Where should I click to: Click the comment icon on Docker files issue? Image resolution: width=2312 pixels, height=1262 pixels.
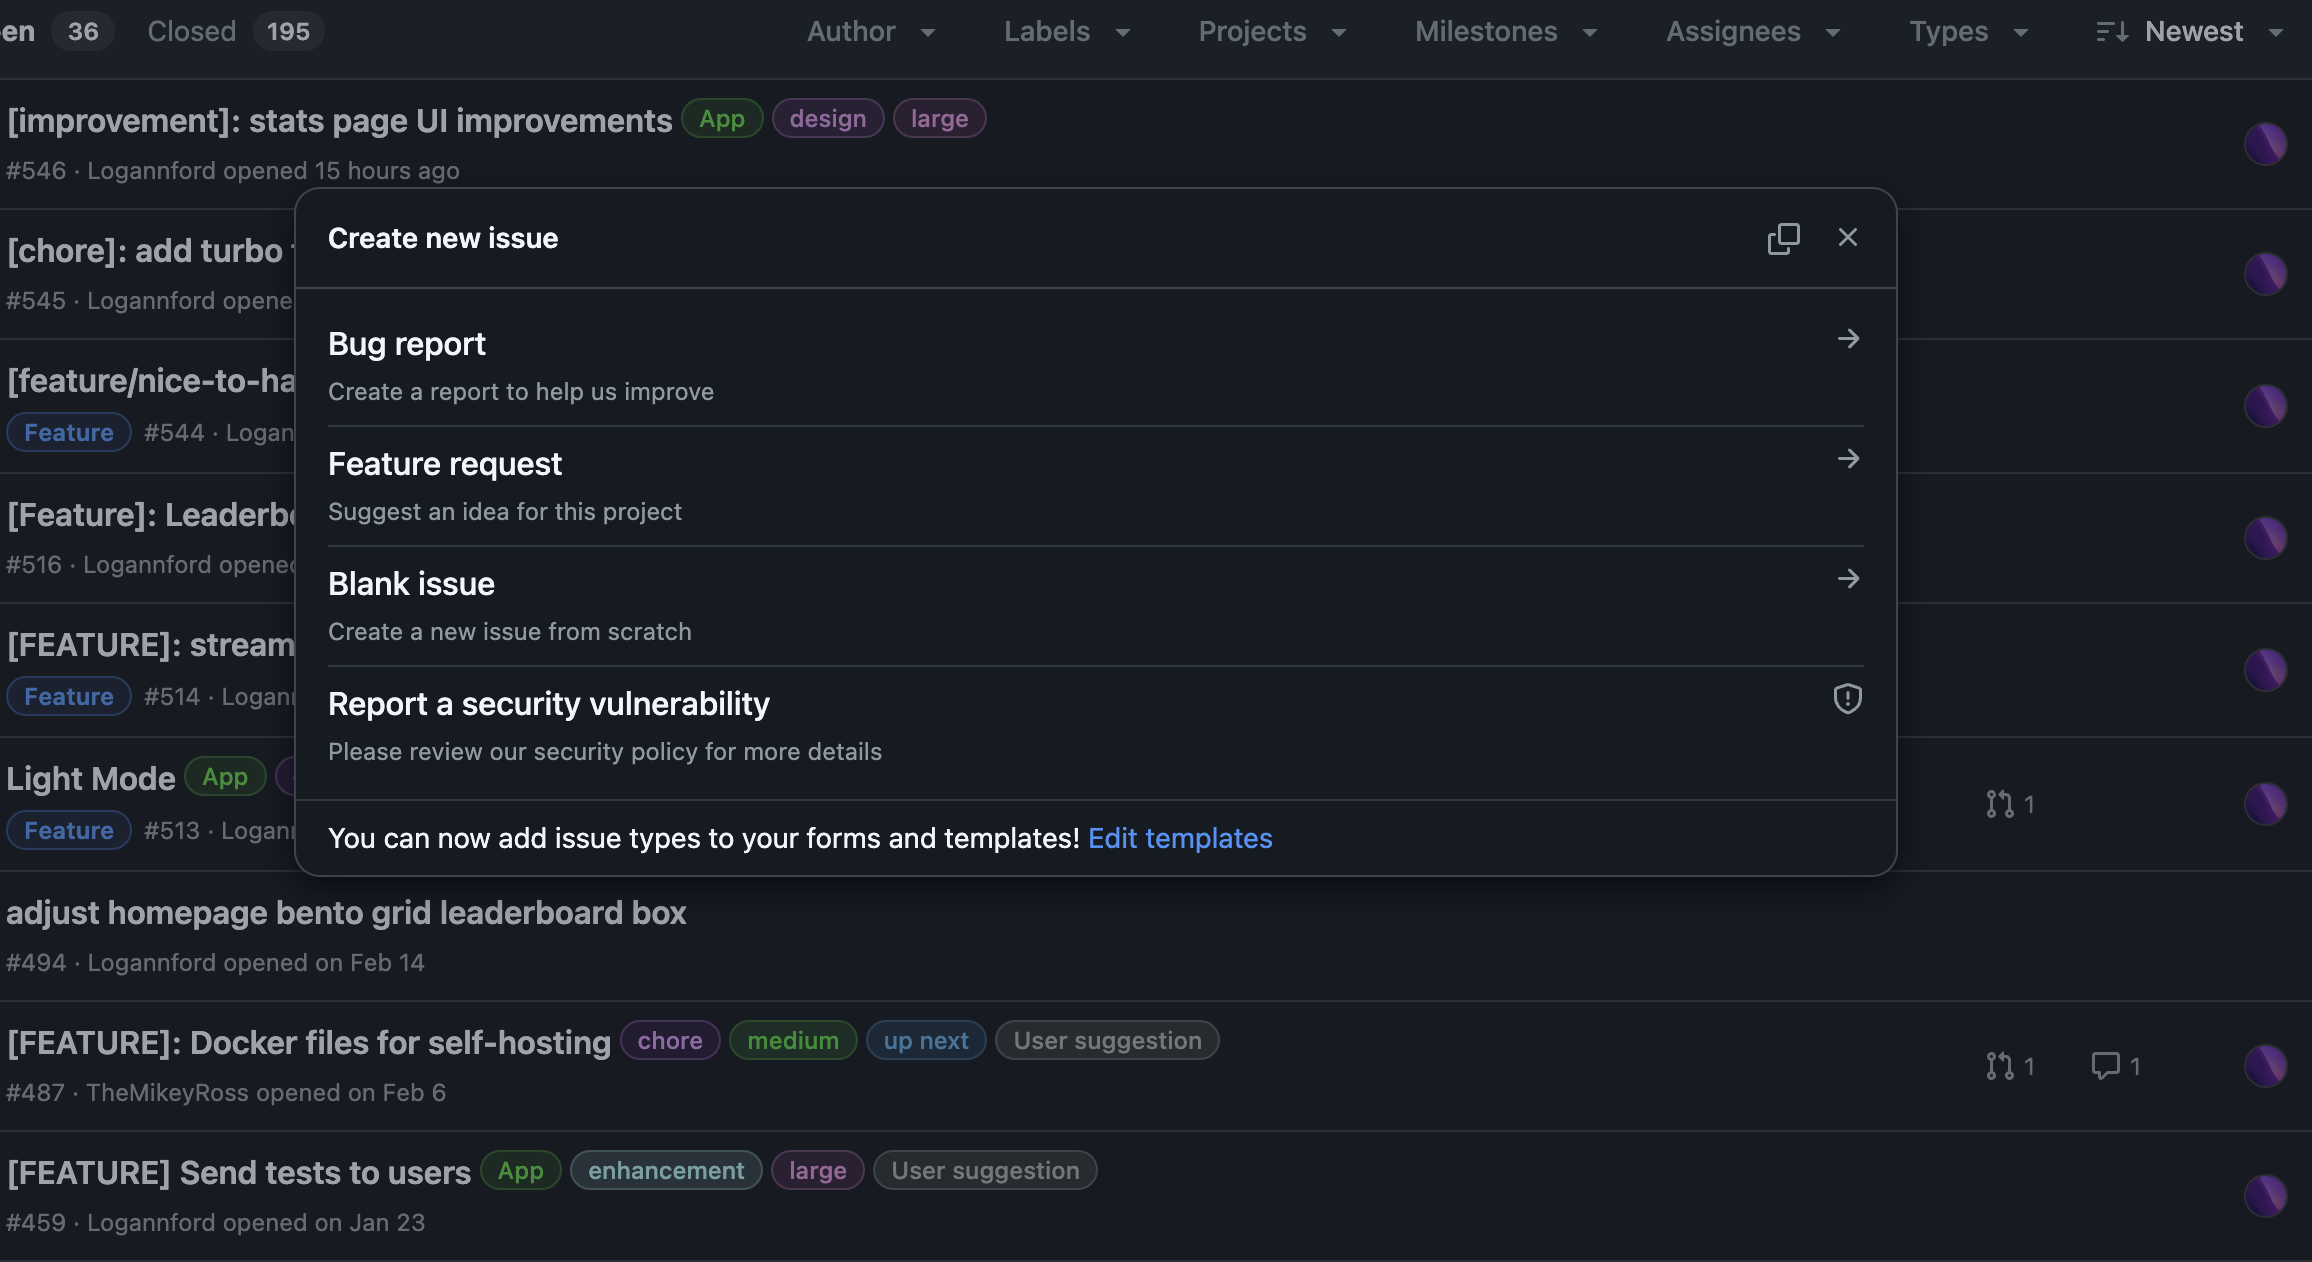(2105, 1066)
